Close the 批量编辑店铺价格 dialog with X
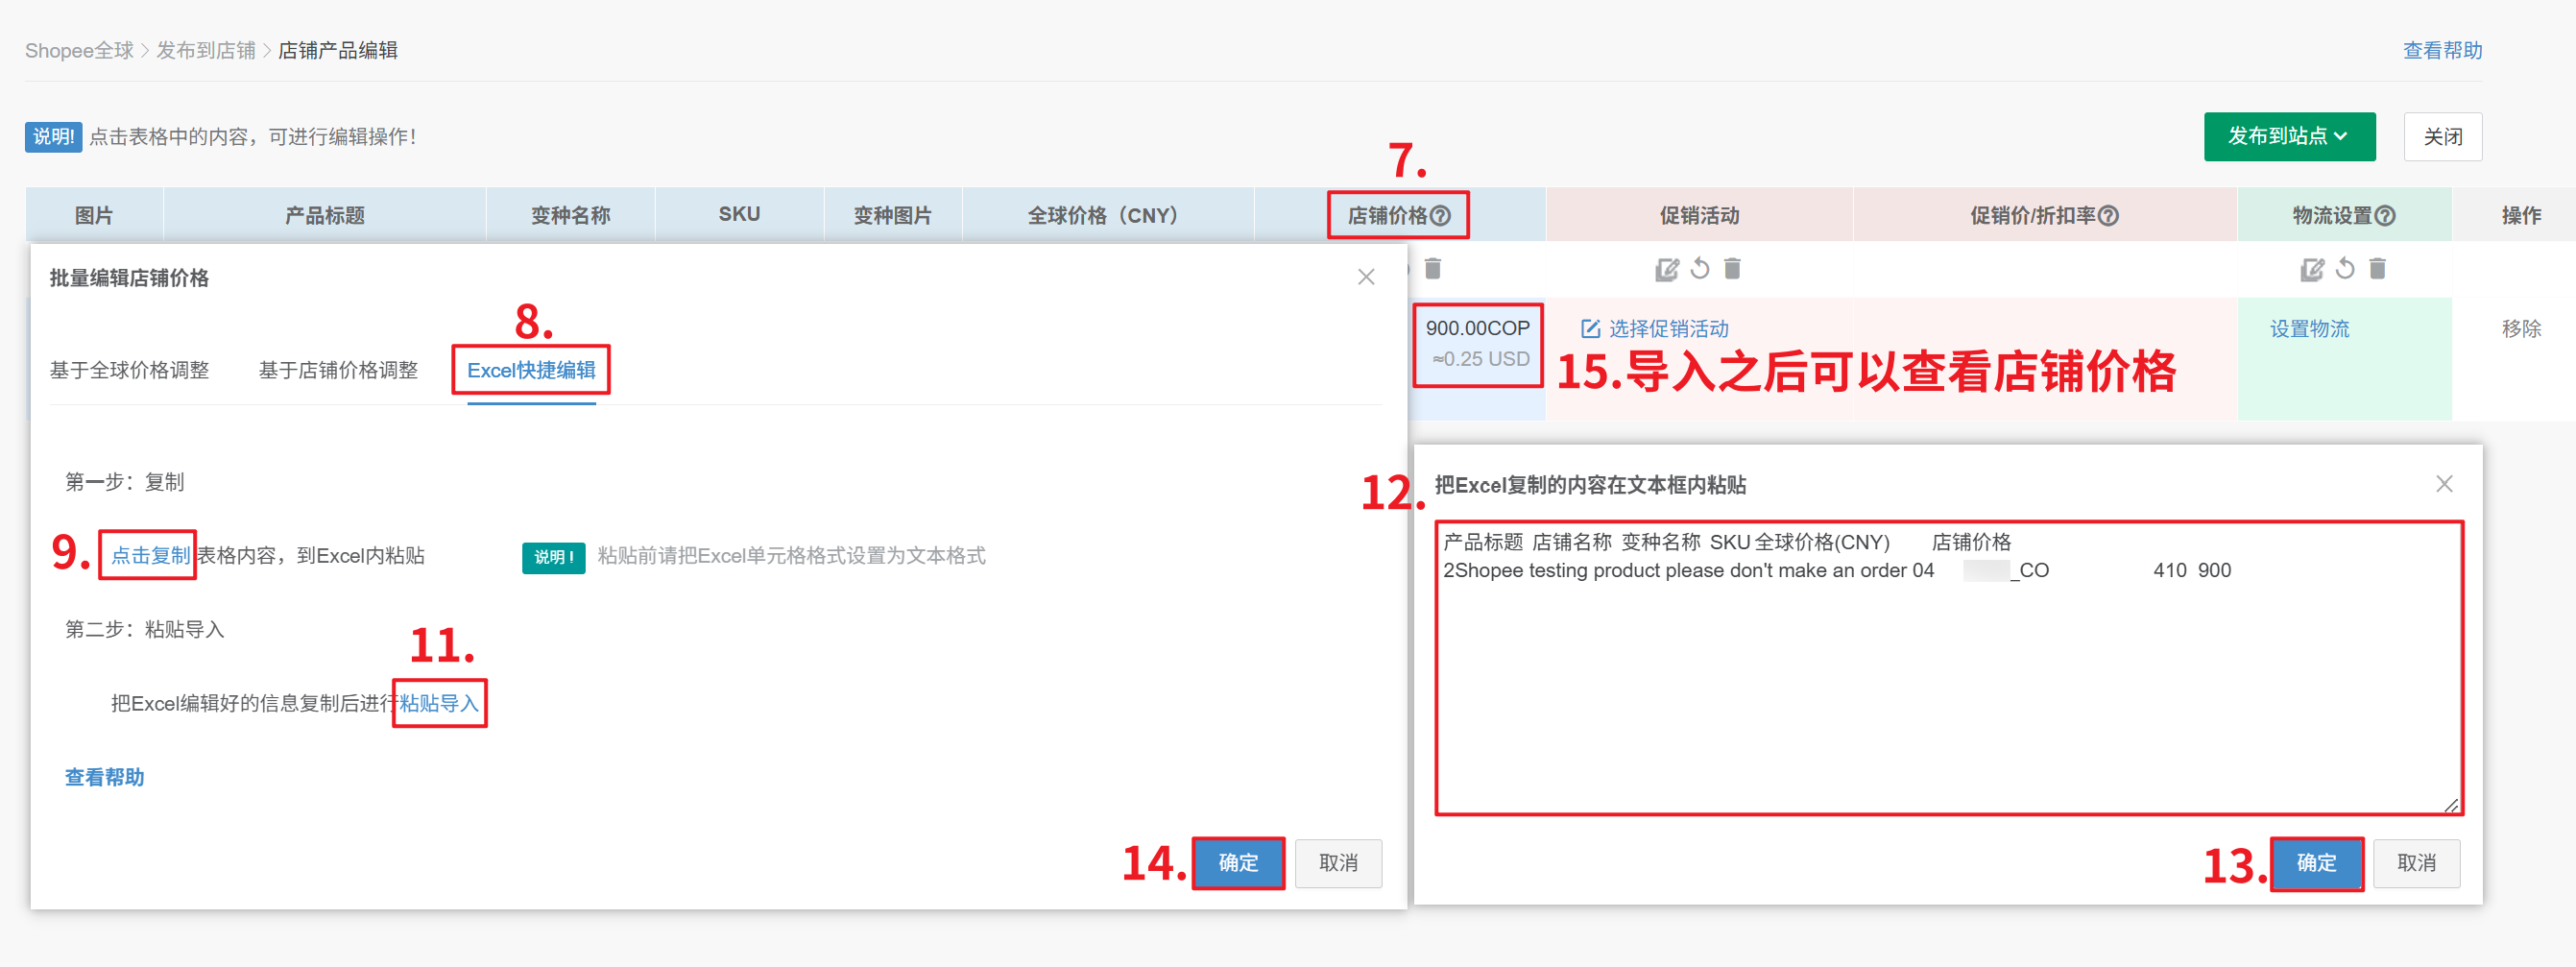 [1366, 277]
